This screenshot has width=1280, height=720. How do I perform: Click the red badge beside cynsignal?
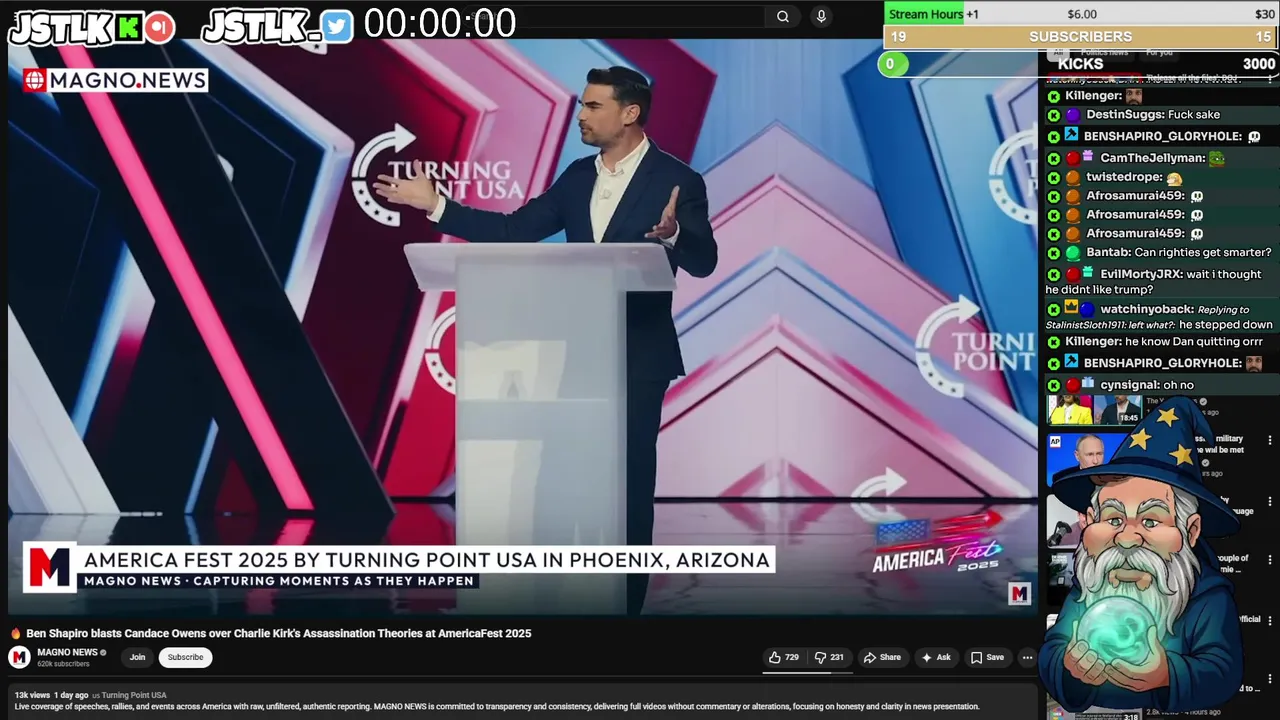[x=1072, y=385]
